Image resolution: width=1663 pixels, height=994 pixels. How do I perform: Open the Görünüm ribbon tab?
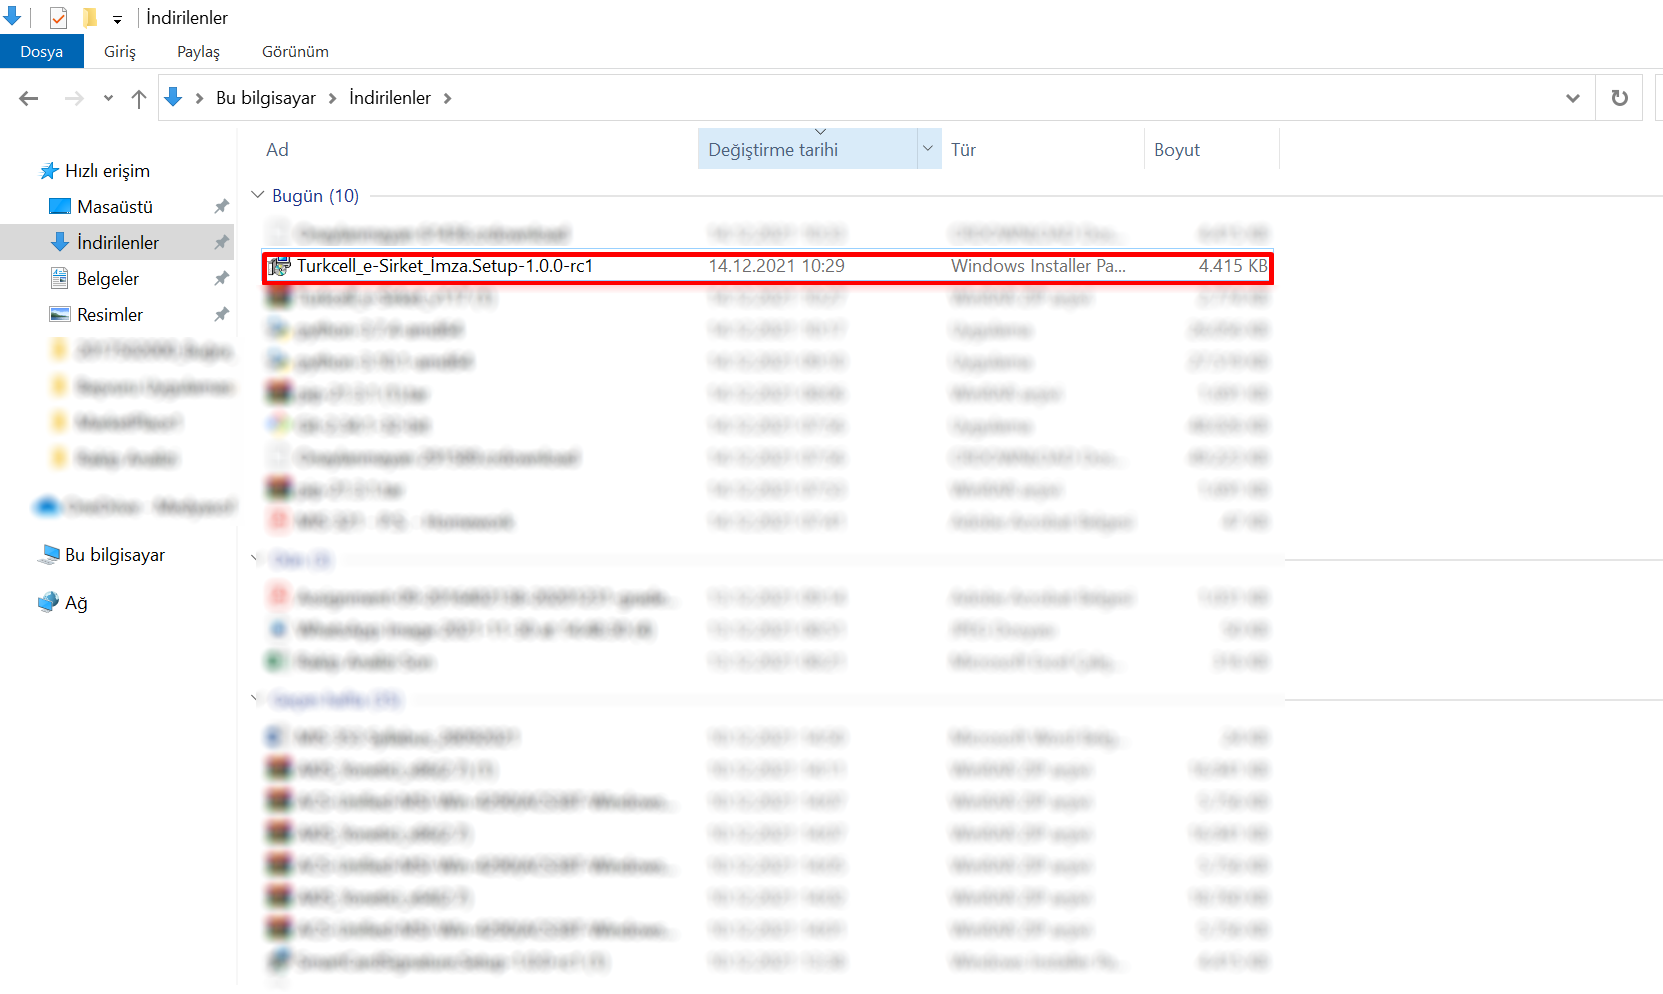pyautogui.click(x=295, y=52)
